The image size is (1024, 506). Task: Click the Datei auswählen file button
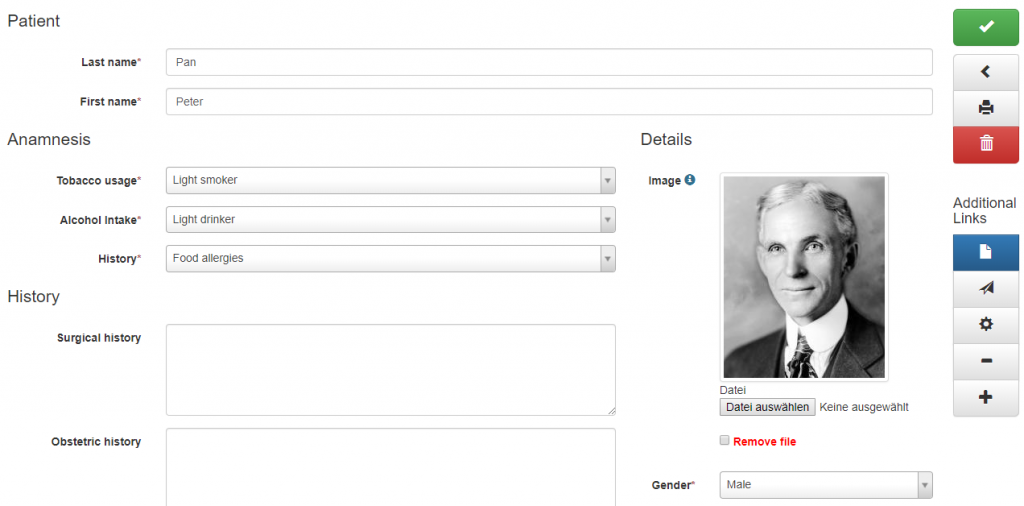coord(767,407)
